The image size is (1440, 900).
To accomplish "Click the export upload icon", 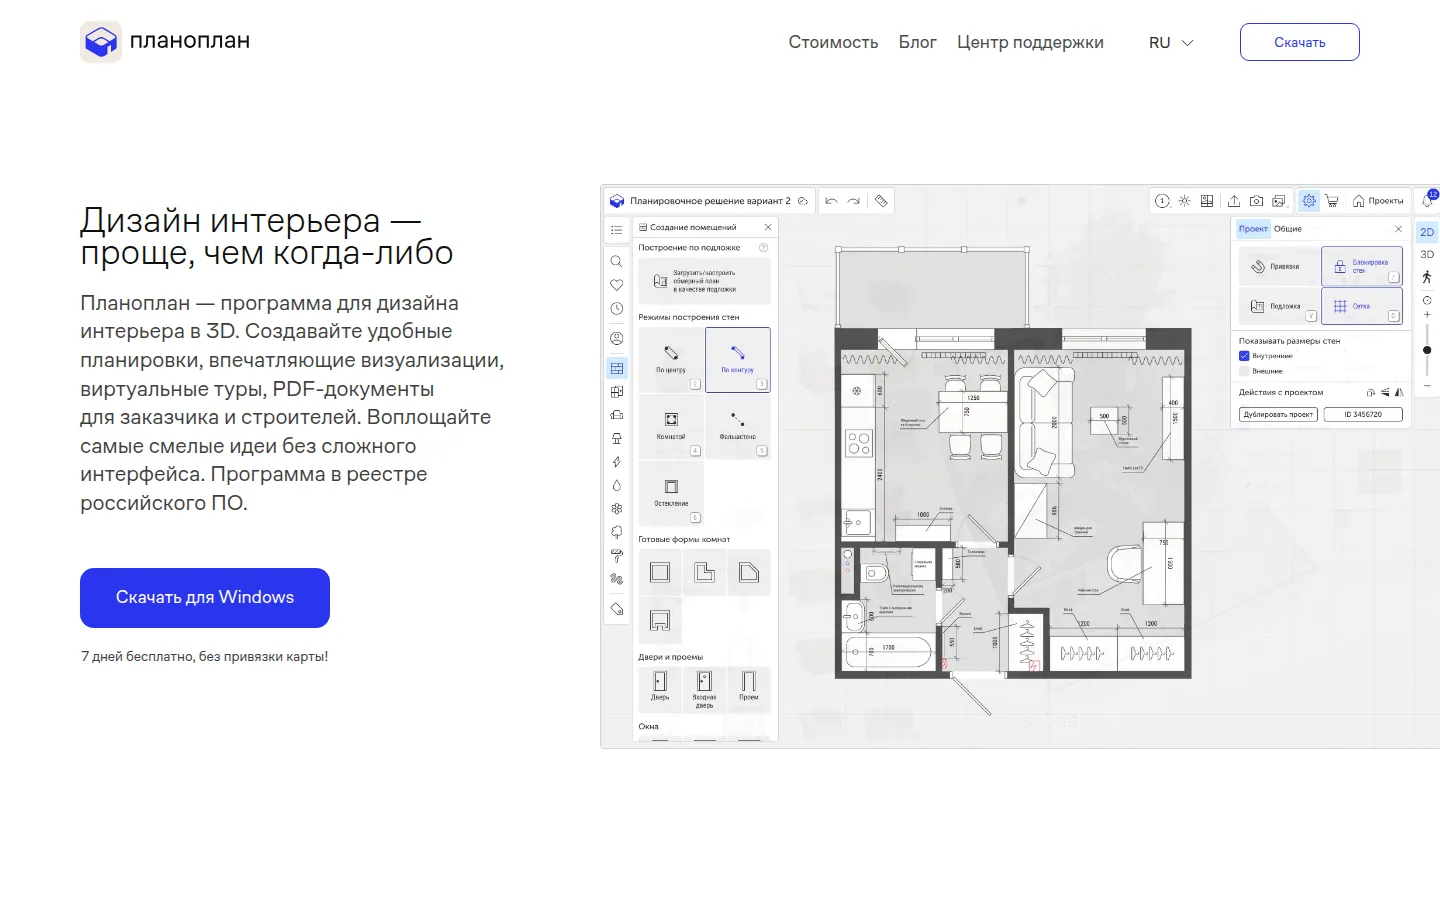I will [x=1234, y=201].
